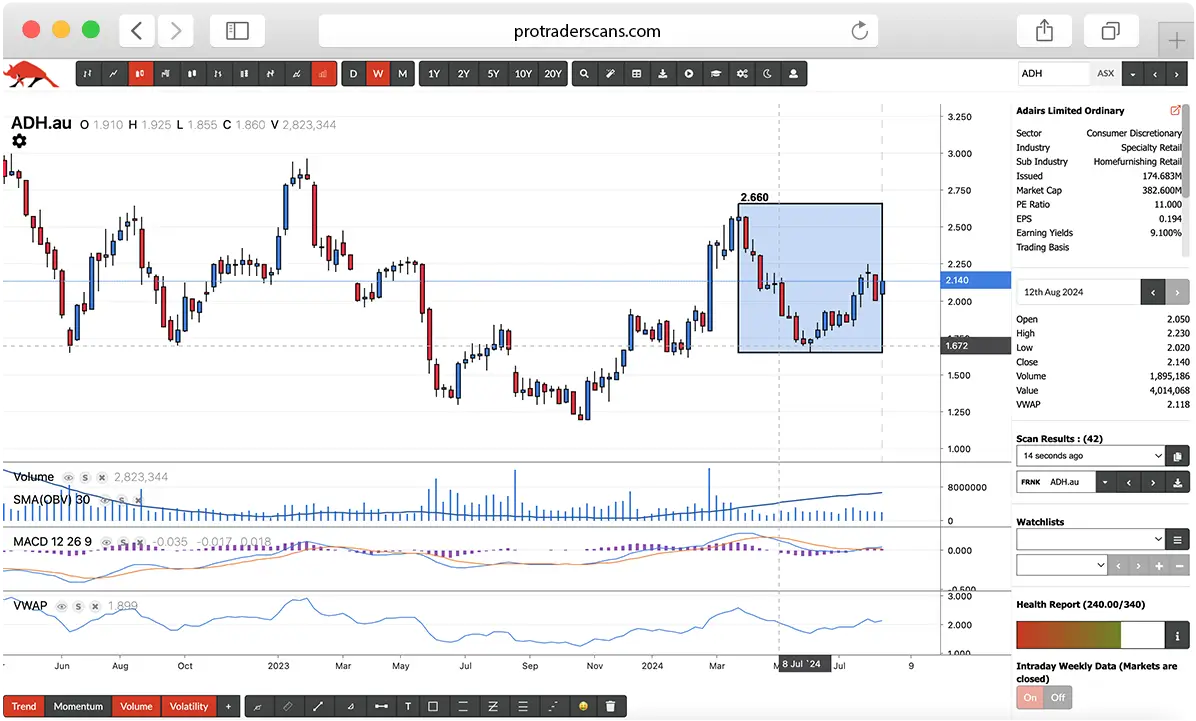The width and height of the screenshot is (1196, 721).
Task: Select the candlestick chart type icon
Action: (x=140, y=74)
